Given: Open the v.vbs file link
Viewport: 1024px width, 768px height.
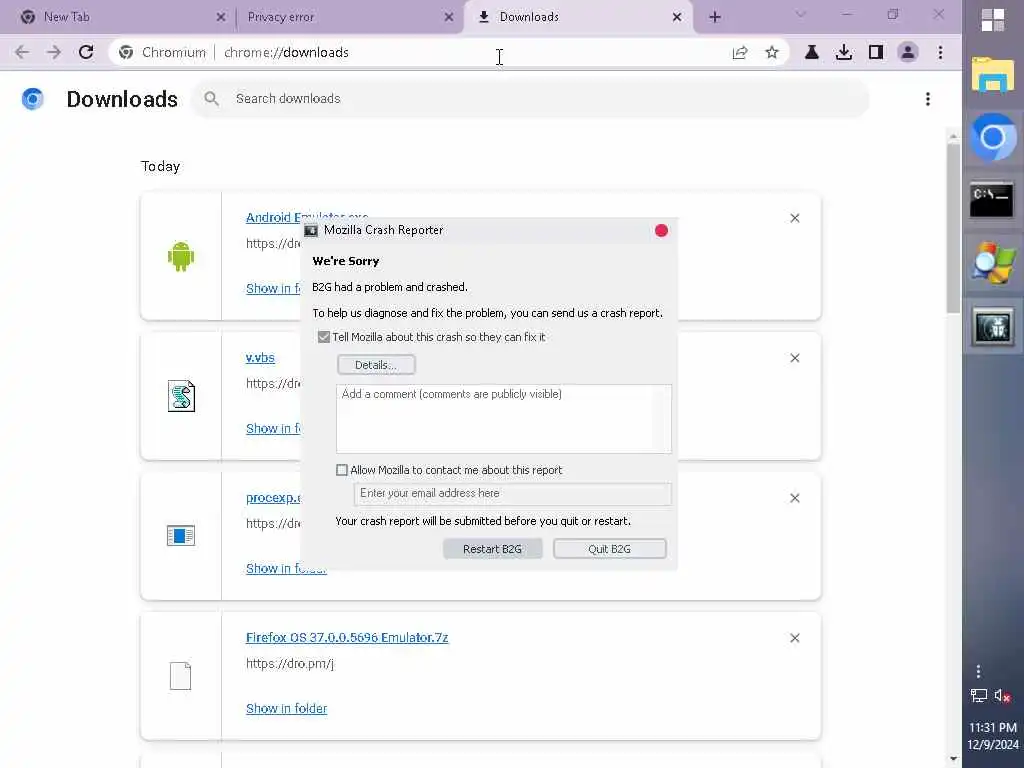Looking at the screenshot, I should (260, 358).
